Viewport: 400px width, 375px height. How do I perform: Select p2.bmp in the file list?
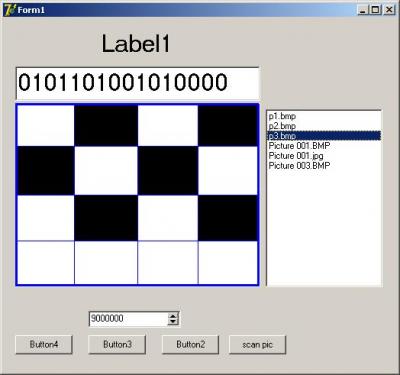(324, 126)
